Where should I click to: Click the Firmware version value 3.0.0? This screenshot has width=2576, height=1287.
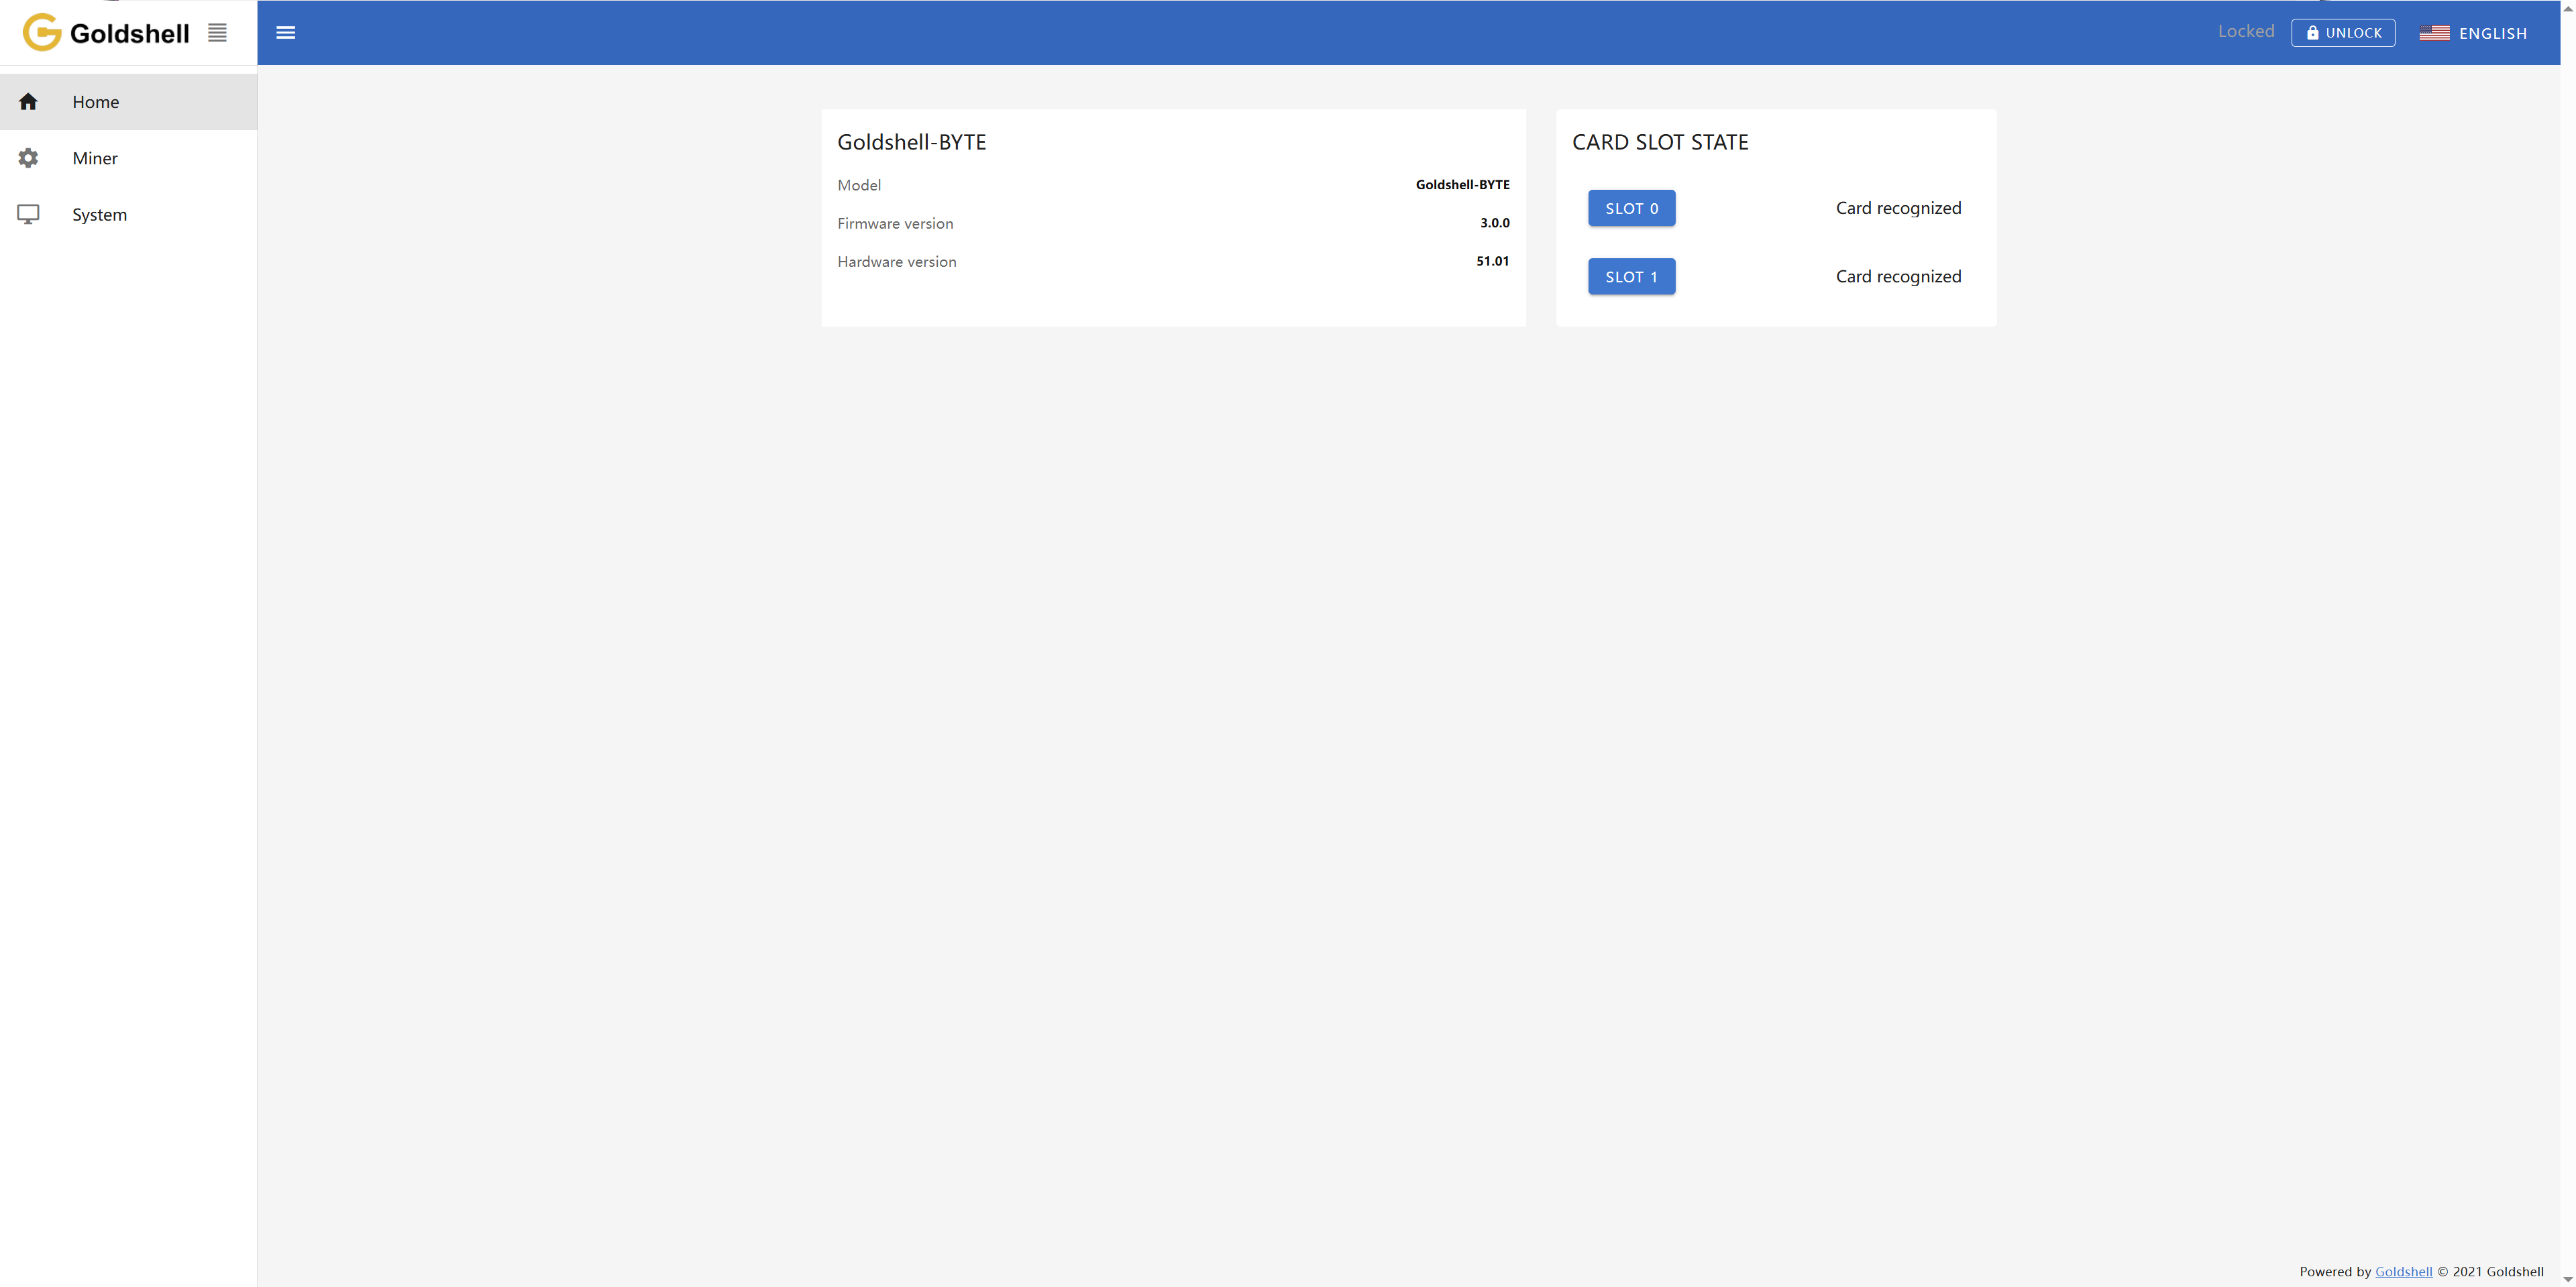click(1494, 223)
